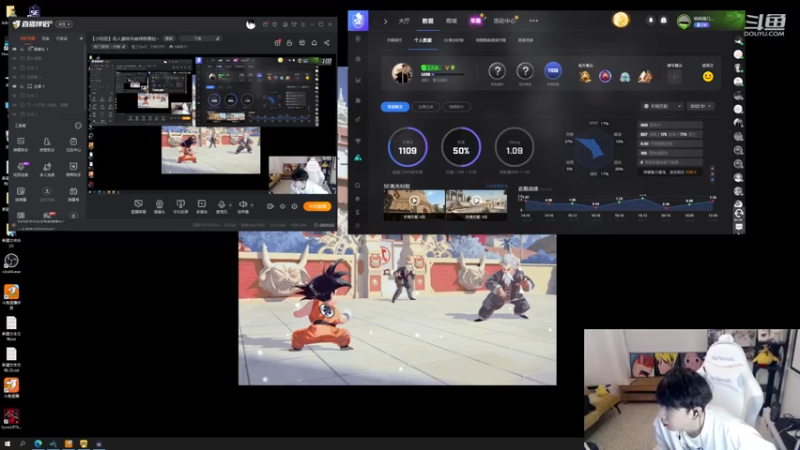
Task: Open the match type dropdown above the radar chart
Action: click(x=662, y=106)
